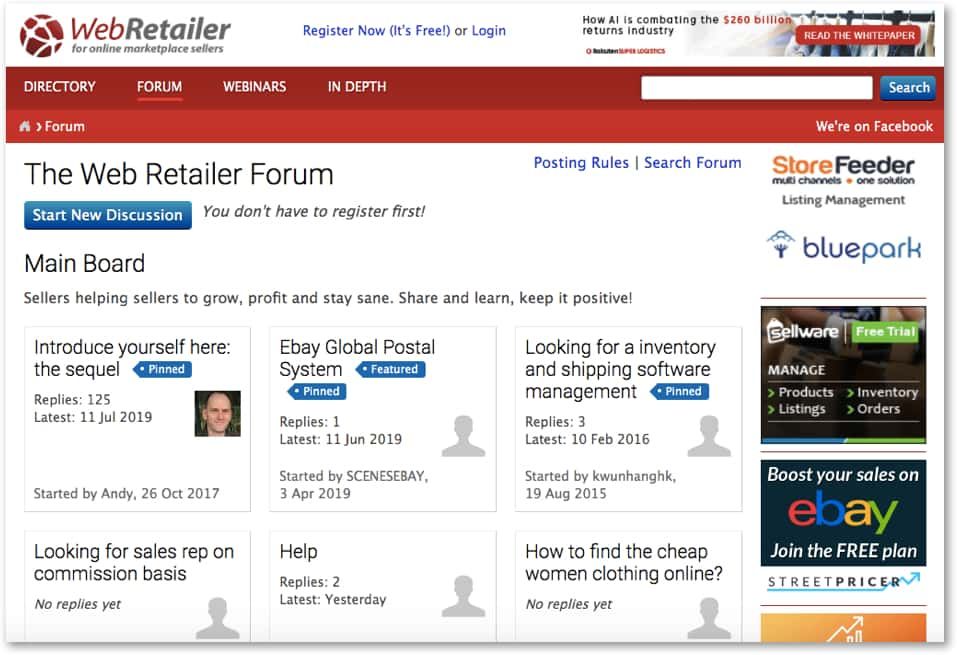
Task: Click avatar in the Help discussion card
Action: 463,596
